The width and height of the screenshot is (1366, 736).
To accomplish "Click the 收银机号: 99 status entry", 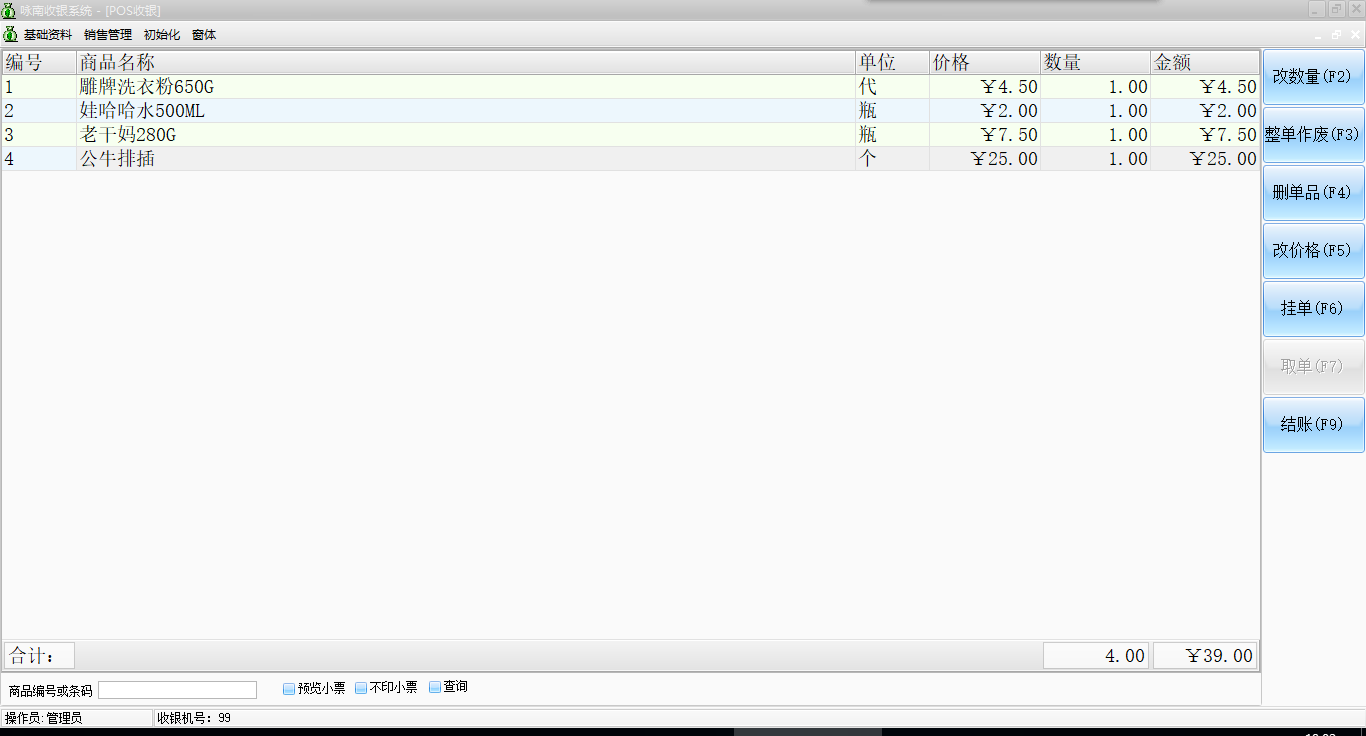I will coord(194,718).
